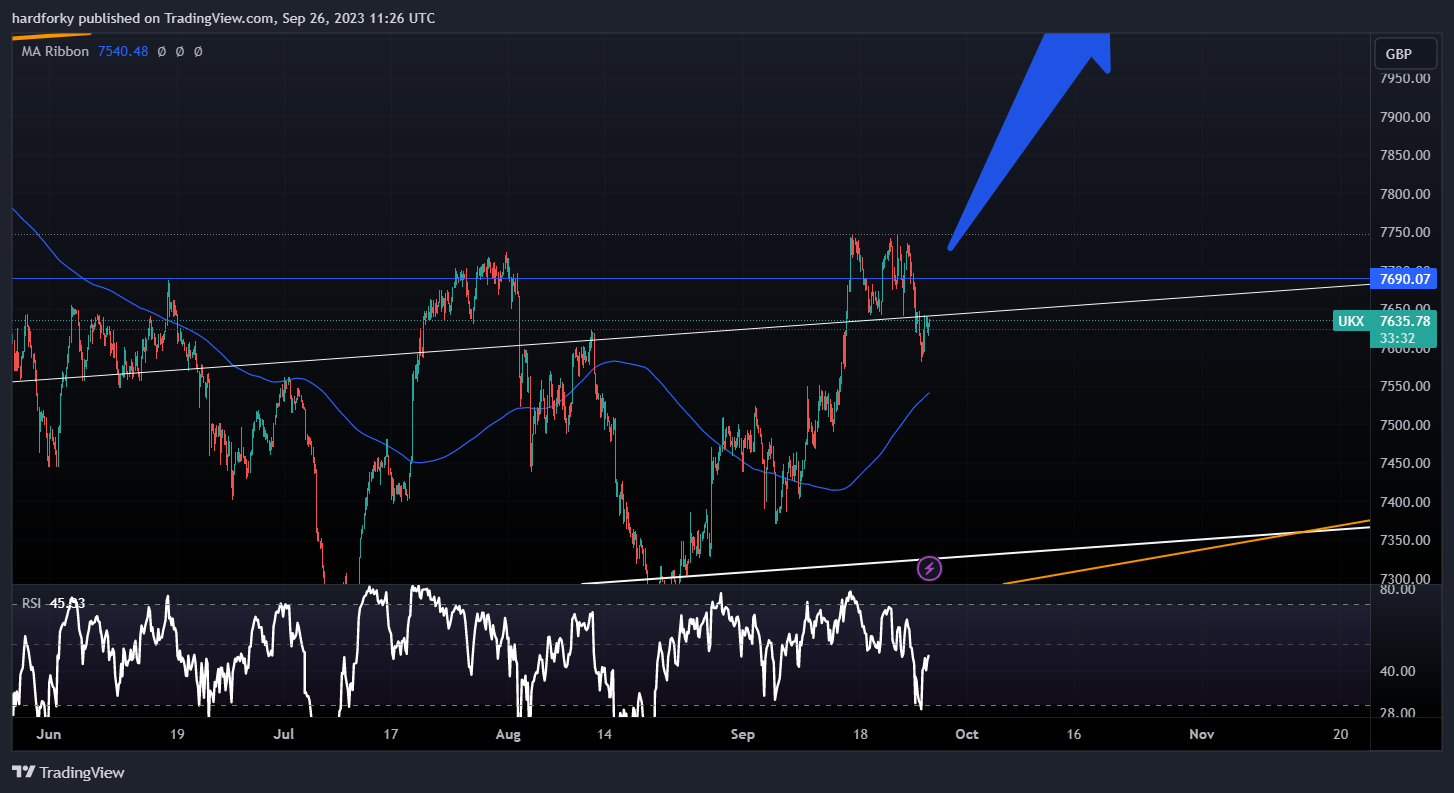Select the MA Ribbon indicator label
The height and width of the screenshot is (793, 1454).
(56, 51)
